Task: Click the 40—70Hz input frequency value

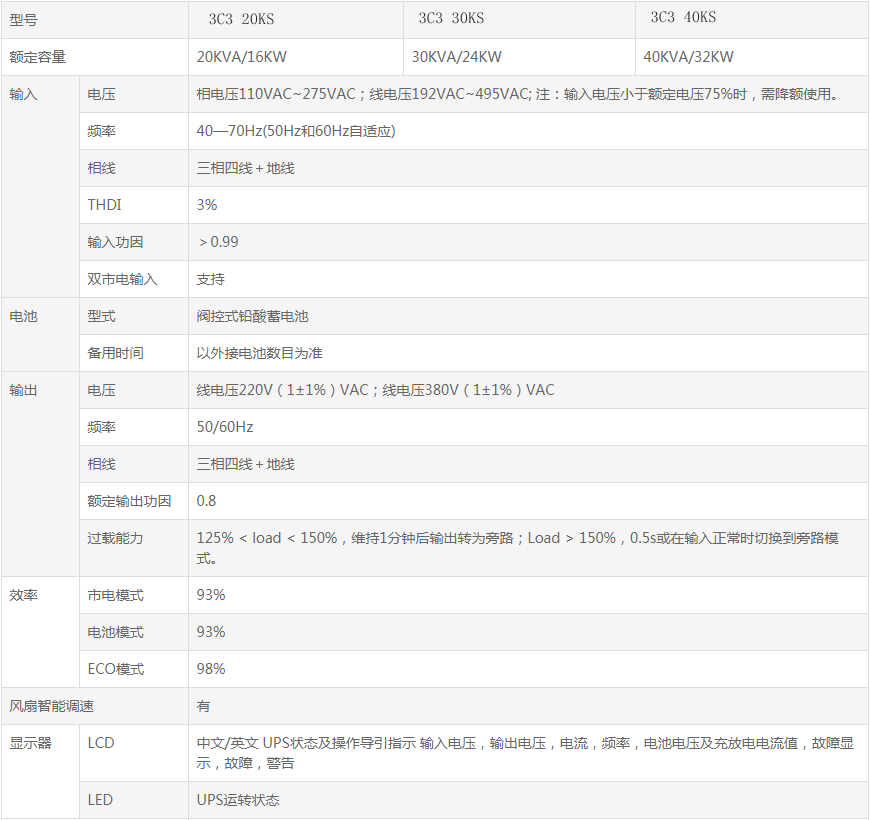Action: click(x=296, y=131)
